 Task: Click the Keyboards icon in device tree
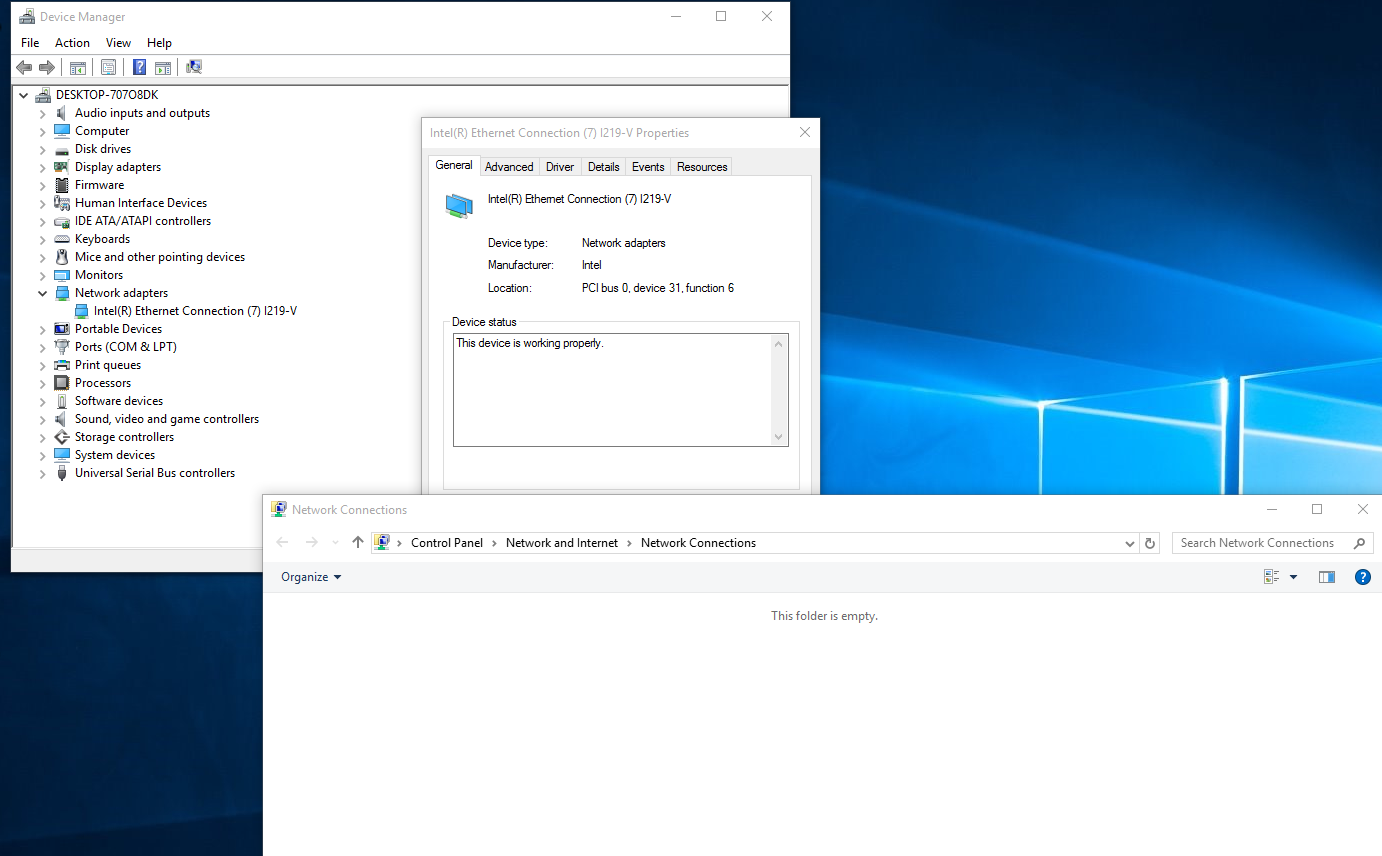coord(62,239)
